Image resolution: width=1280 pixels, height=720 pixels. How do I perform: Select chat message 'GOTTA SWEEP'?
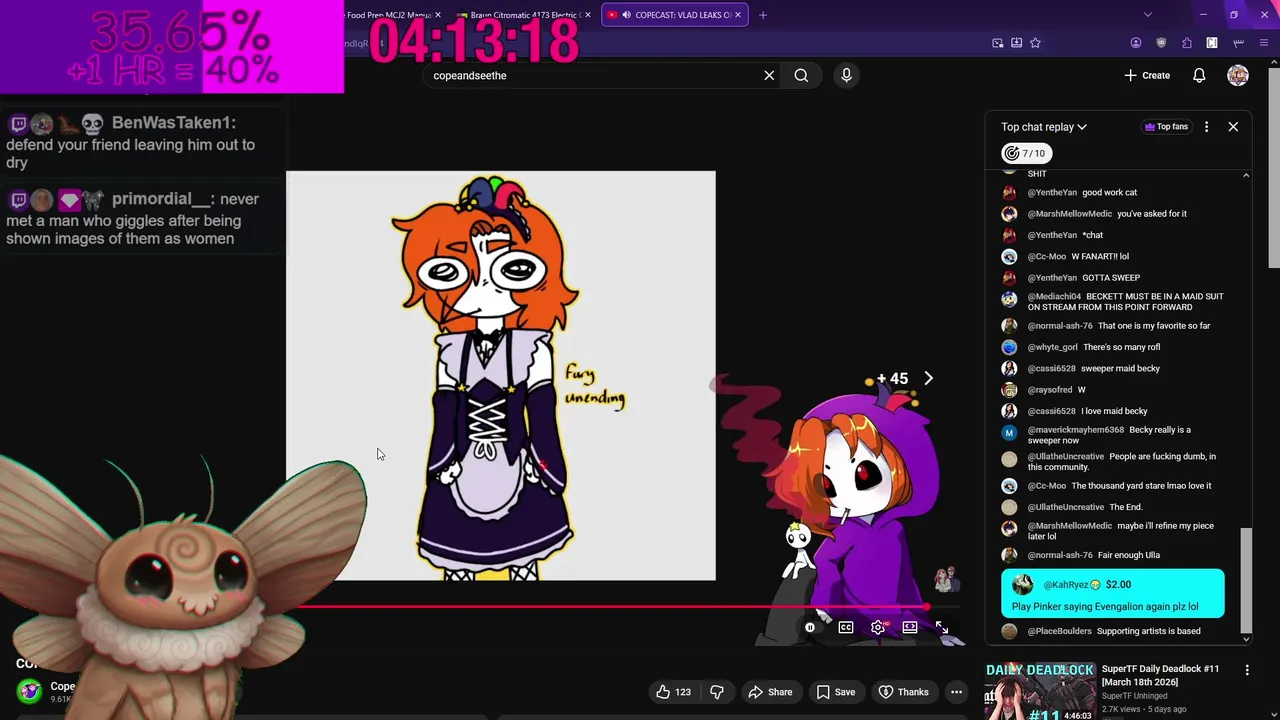coord(1110,277)
